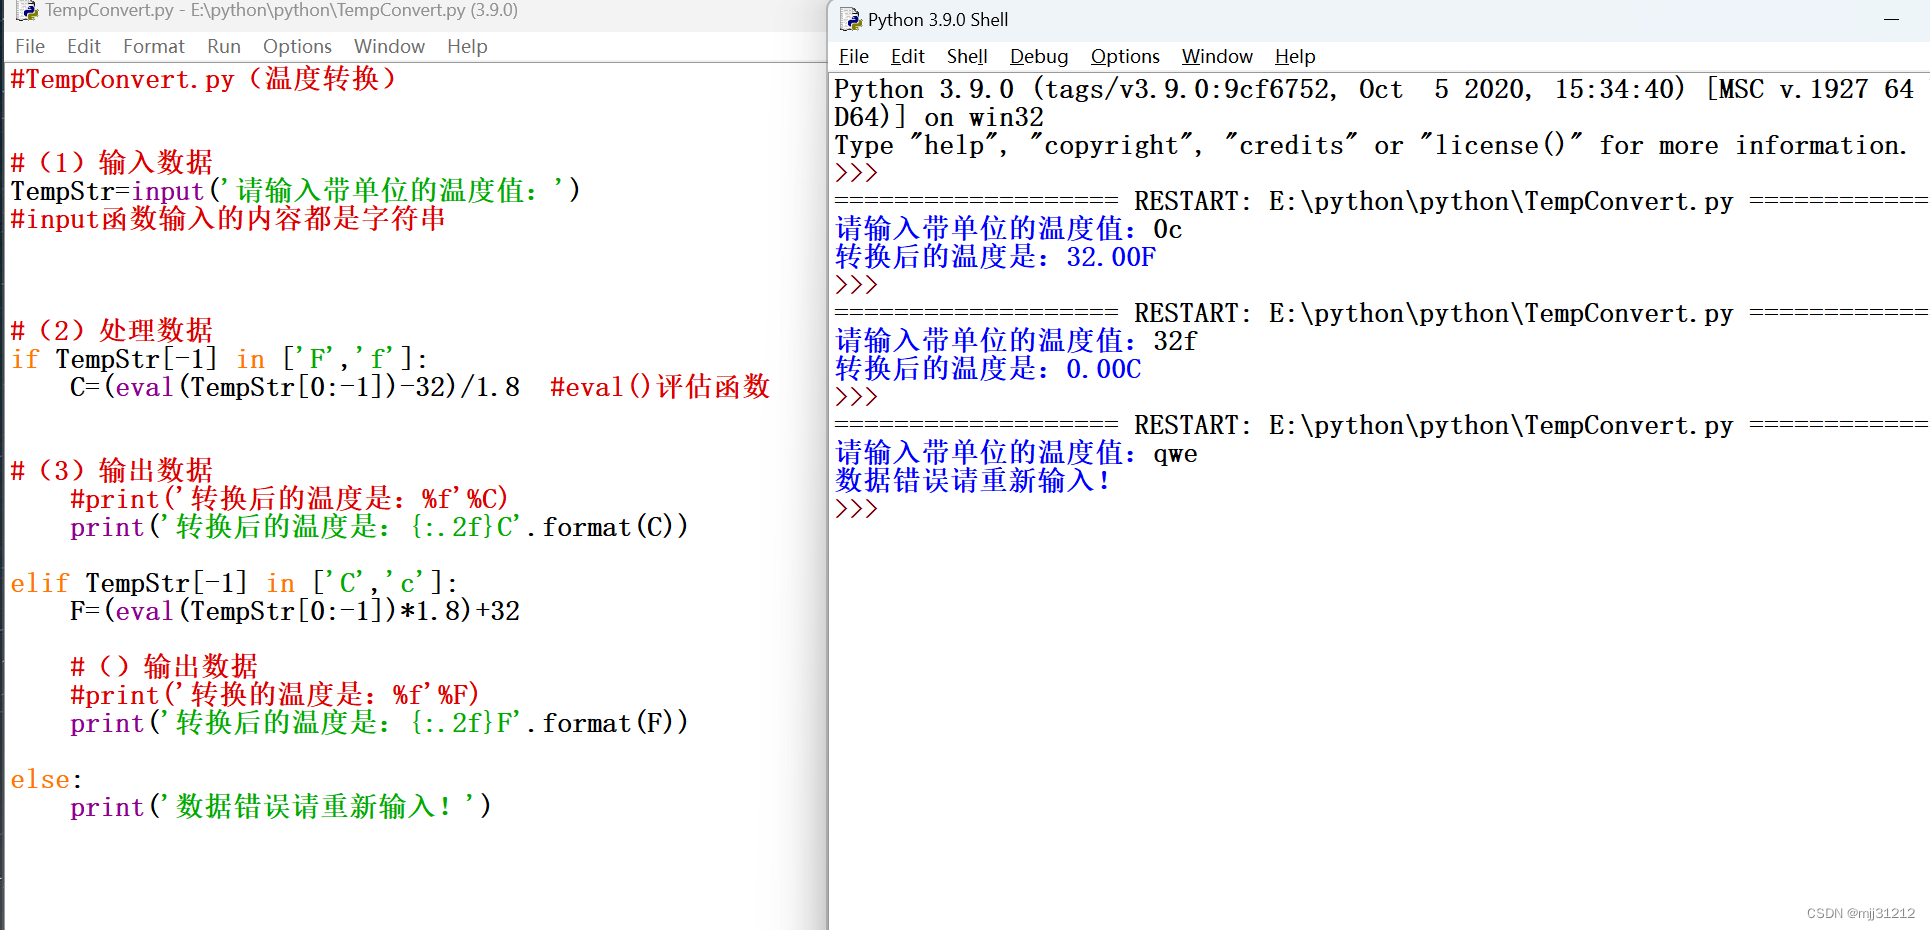The height and width of the screenshot is (930, 1930).
Task: Click the '#eval()评估函数' comment
Action: coord(660,386)
